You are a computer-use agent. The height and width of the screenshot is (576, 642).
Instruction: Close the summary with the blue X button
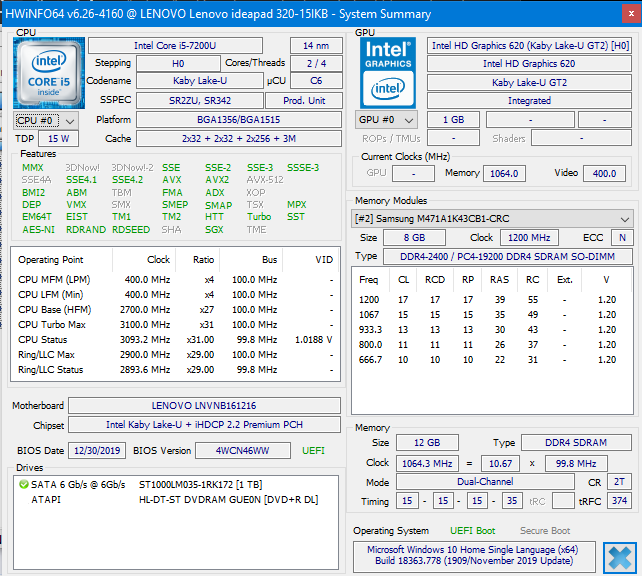[x=619, y=556]
